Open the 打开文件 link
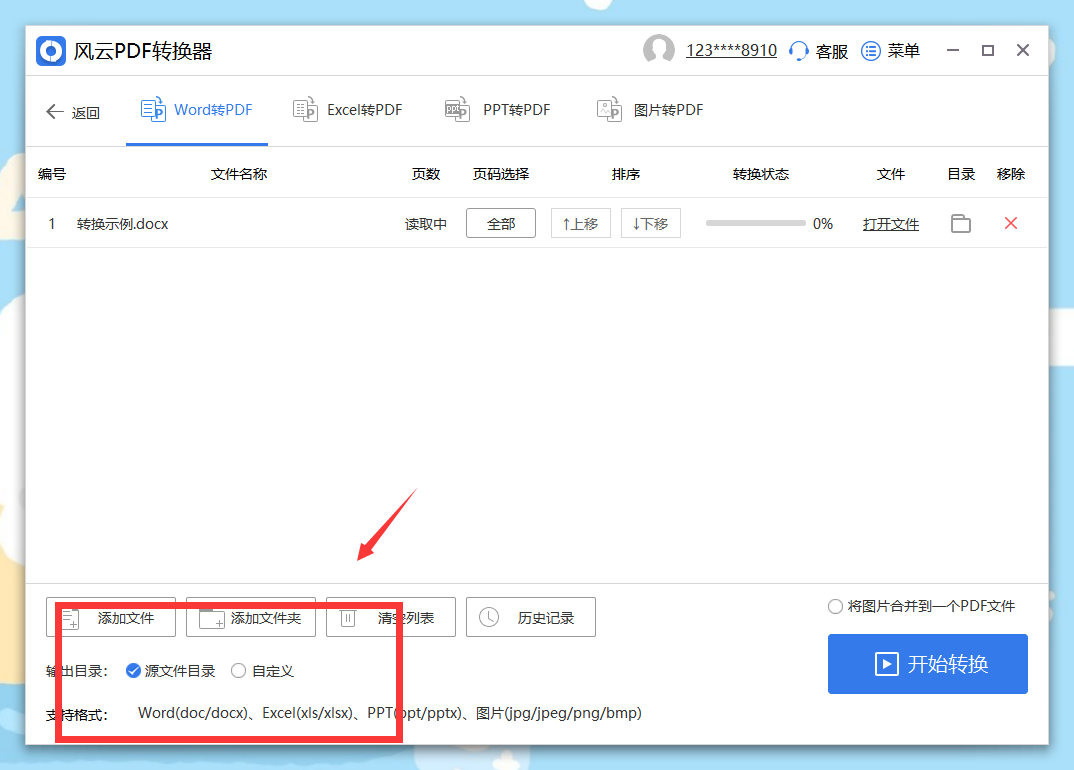 pos(890,224)
